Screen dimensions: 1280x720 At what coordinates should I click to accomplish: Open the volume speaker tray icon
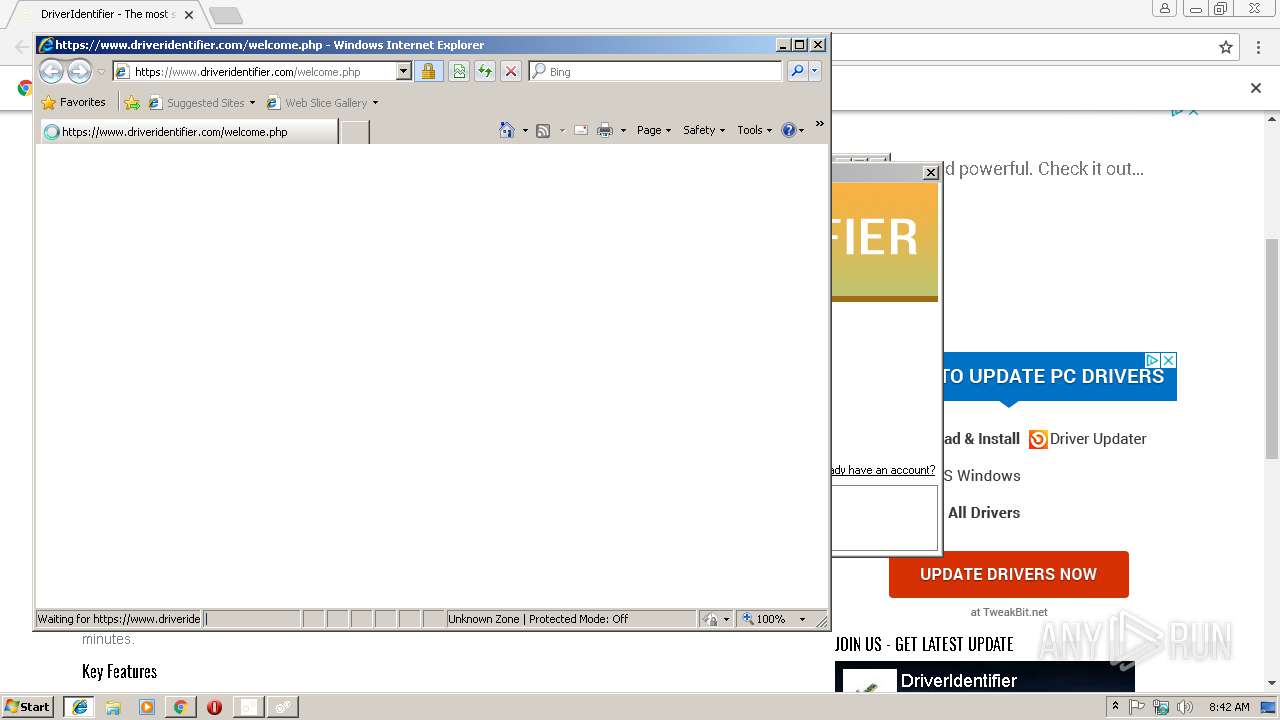(x=1184, y=707)
